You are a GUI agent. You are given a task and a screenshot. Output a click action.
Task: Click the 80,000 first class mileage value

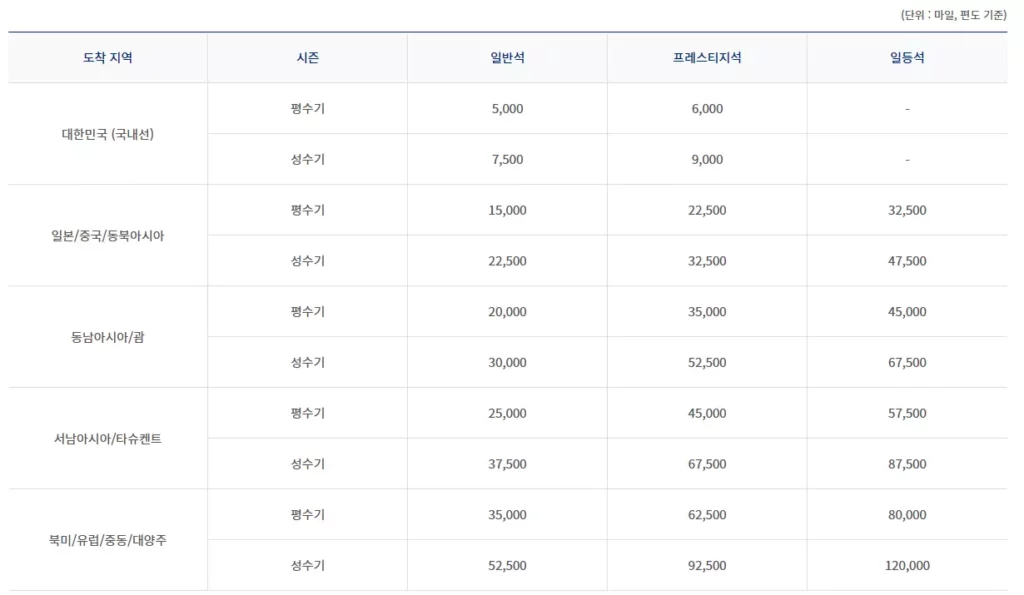907,515
